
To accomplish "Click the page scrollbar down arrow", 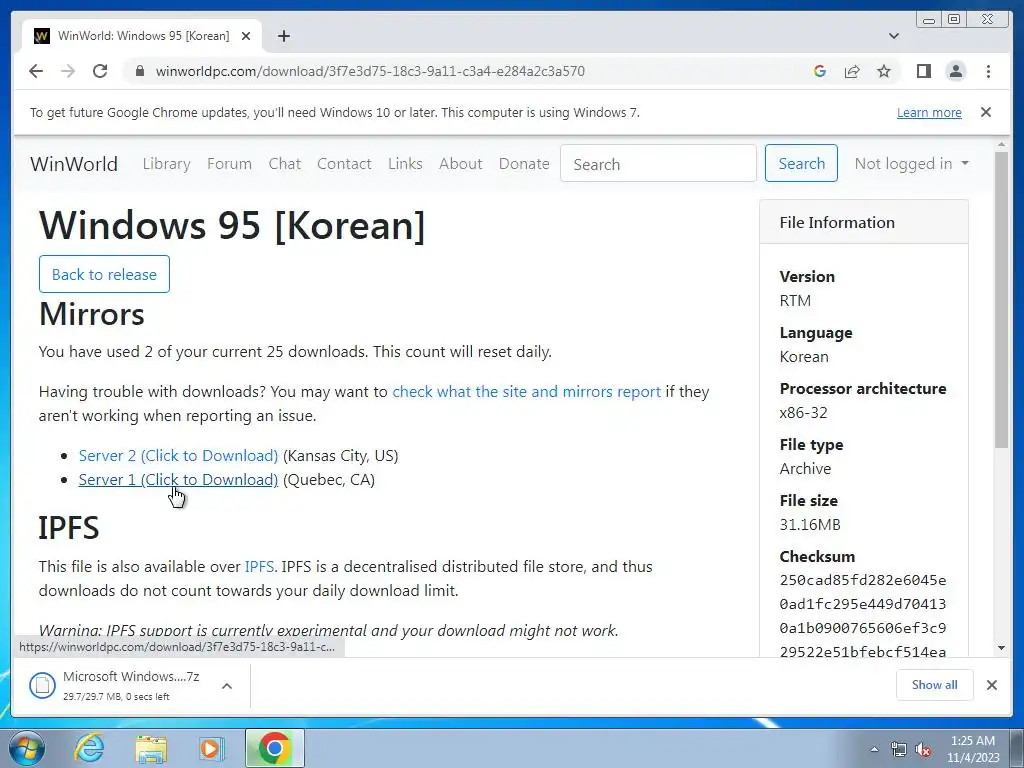I will [x=1002, y=648].
